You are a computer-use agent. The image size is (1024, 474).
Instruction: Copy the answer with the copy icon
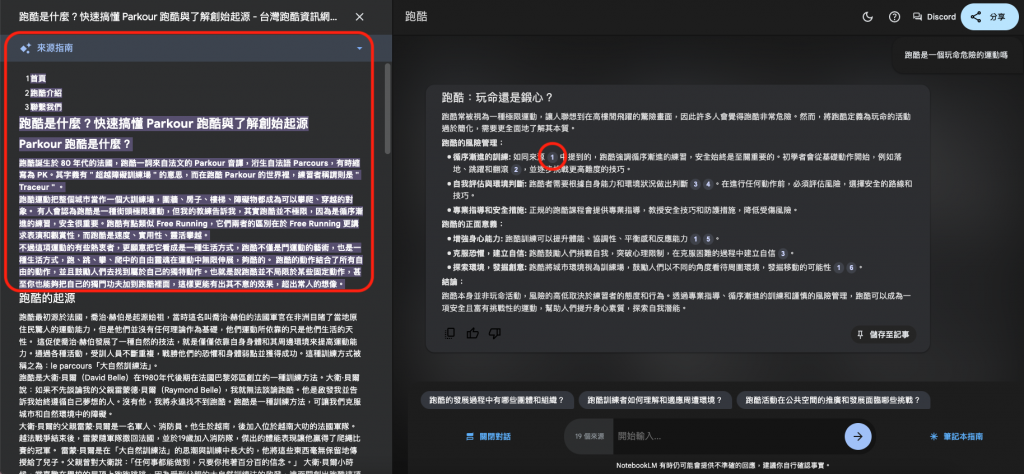tap(450, 334)
